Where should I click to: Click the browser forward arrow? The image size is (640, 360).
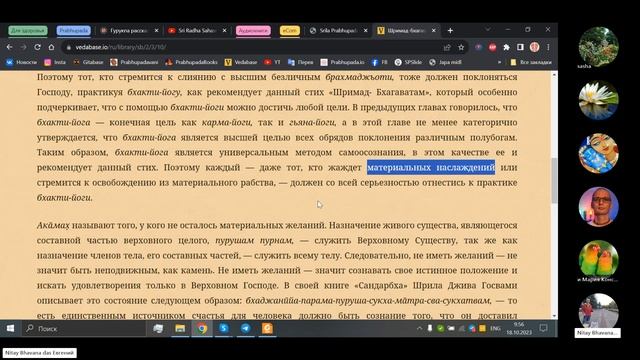click(23, 47)
